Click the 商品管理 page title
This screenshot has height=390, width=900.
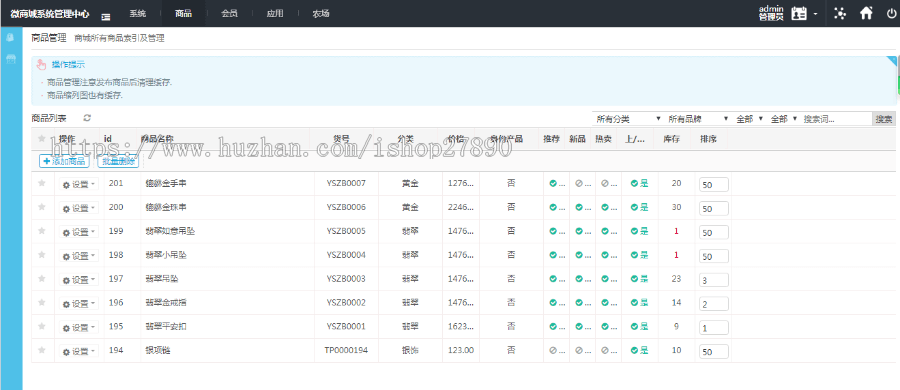[x=49, y=38]
